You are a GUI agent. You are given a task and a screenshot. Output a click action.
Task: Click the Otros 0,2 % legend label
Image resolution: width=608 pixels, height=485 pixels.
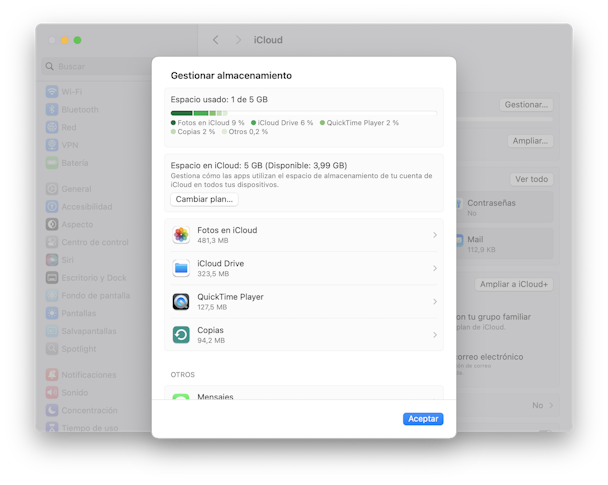[x=248, y=132]
